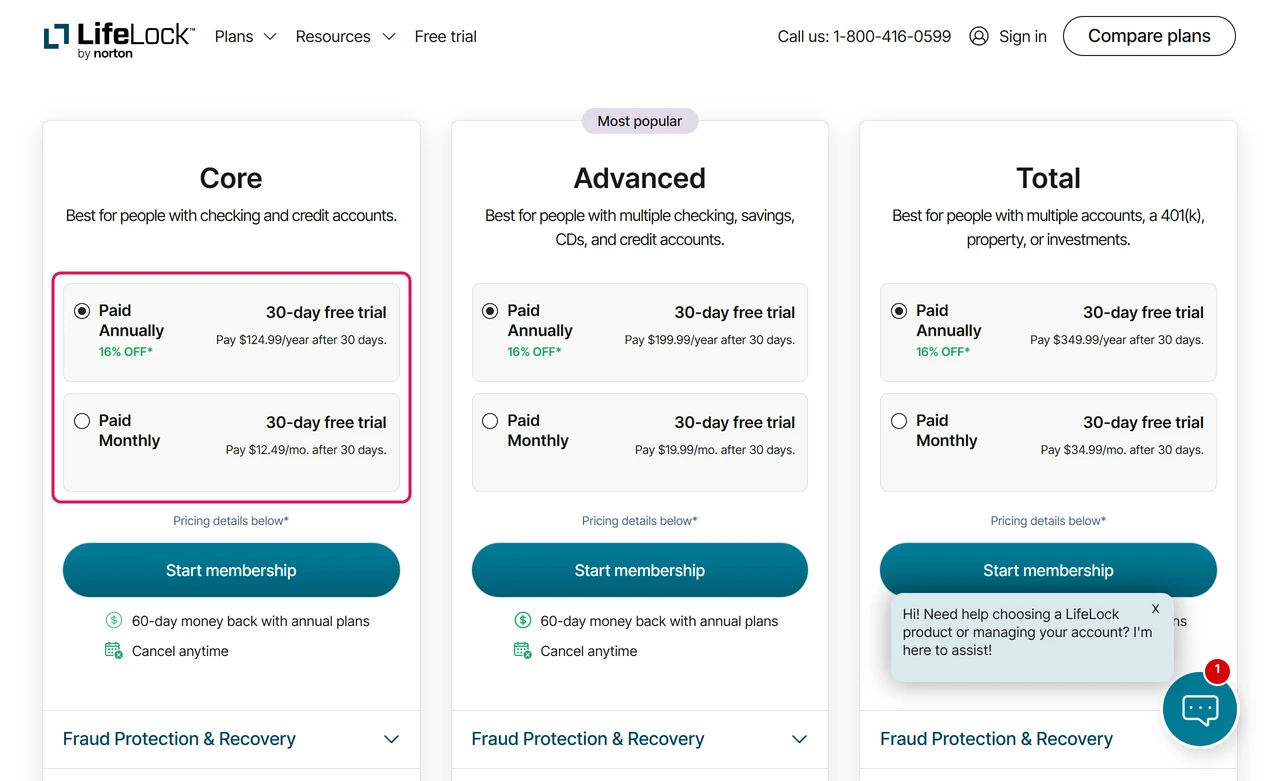Click Pay $19.99/mo. after 30 days text
The height and width of the screenshot is (781, 1280).
[715, 450]
